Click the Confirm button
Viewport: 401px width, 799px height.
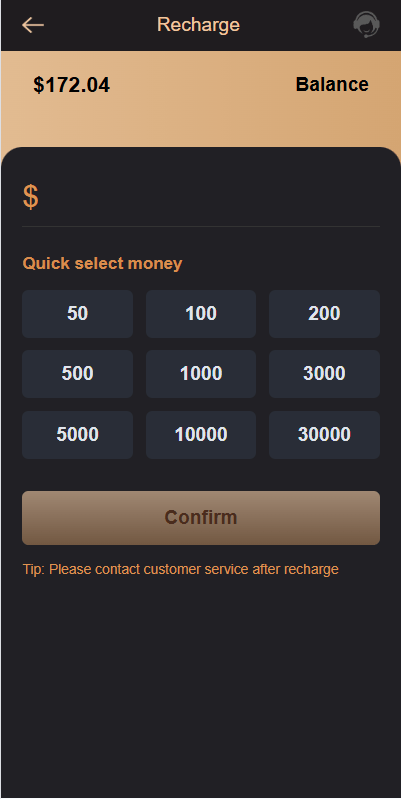[201, 518]
